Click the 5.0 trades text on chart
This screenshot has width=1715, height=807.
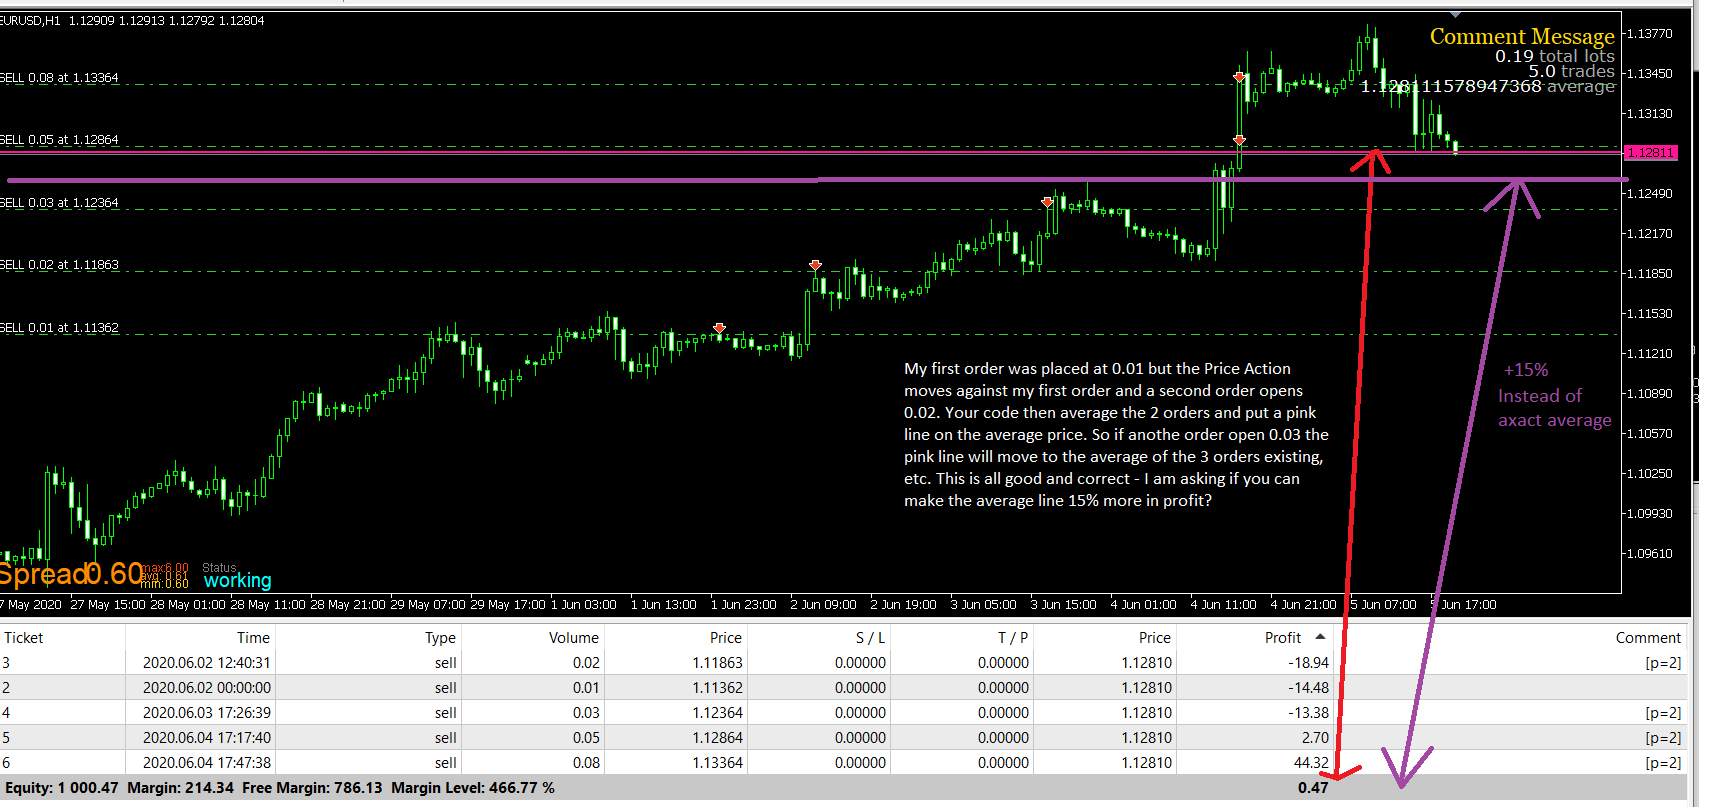(1571, 72)
